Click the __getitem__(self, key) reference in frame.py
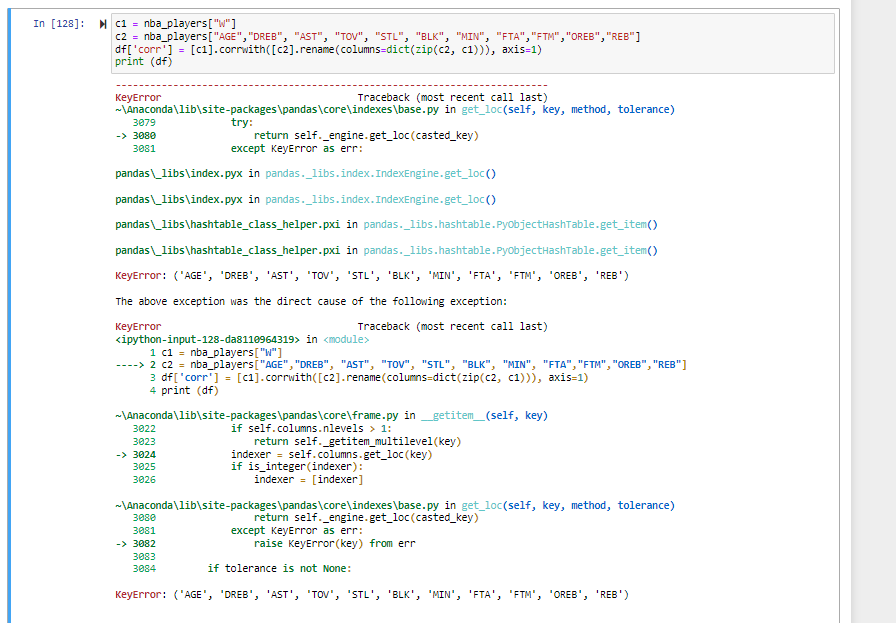This screenshot has height=623, width=896. point(485,416)
